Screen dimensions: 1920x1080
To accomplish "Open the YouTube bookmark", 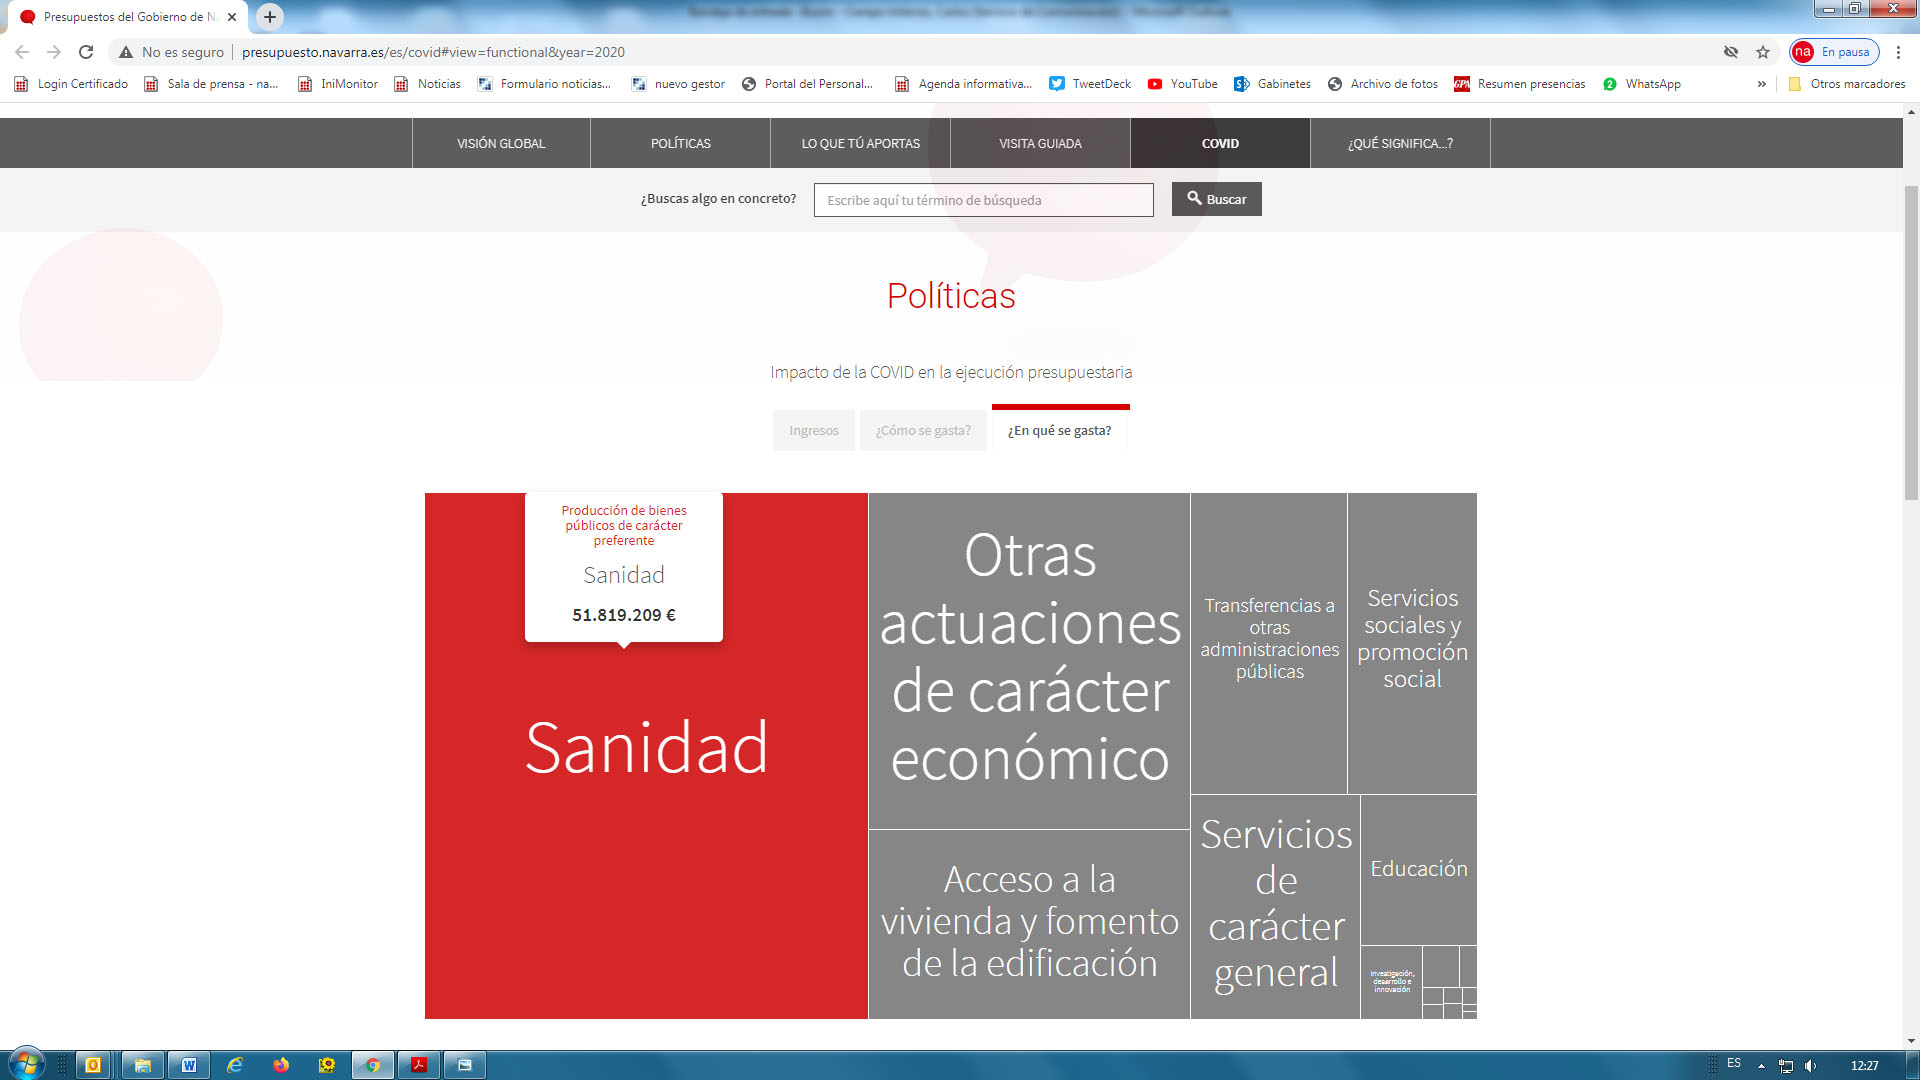I will (x=1182, y=84).
